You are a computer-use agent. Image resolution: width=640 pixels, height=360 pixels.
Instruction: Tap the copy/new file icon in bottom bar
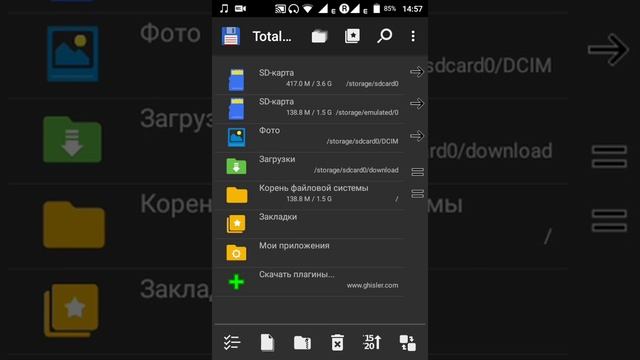pos(267,342)
